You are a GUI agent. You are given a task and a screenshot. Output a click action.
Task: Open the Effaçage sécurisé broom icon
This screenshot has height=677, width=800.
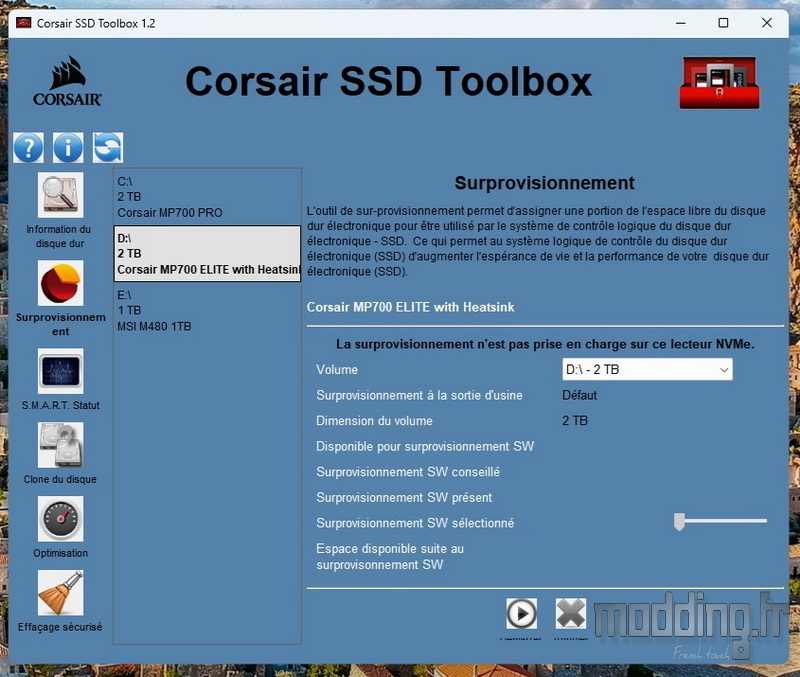tap(60, 593)
